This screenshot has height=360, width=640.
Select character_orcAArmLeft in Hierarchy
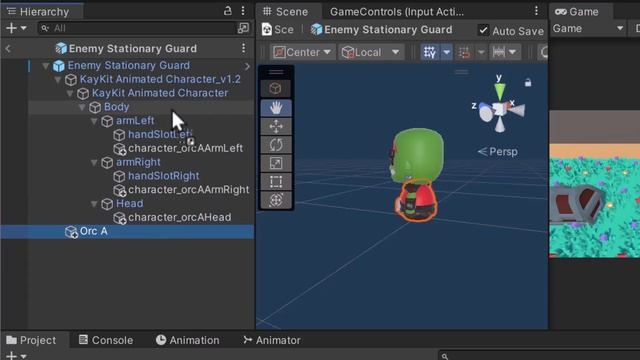186,148
